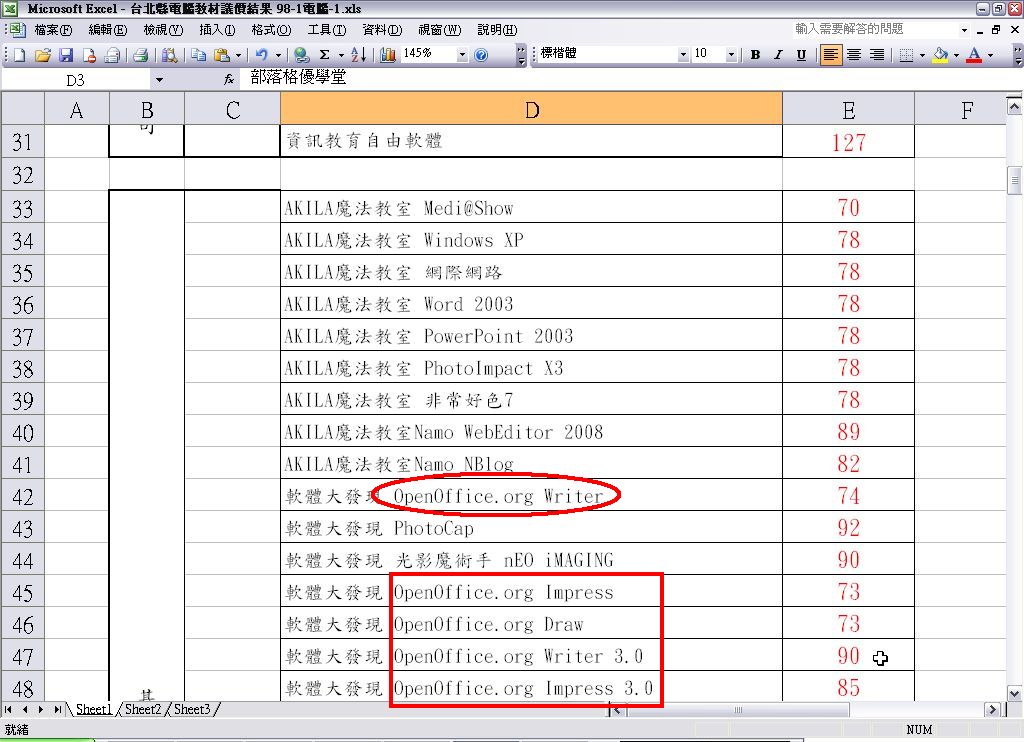Open the Chart Wizard icon
1024x742 pixels.
(388, 56)
